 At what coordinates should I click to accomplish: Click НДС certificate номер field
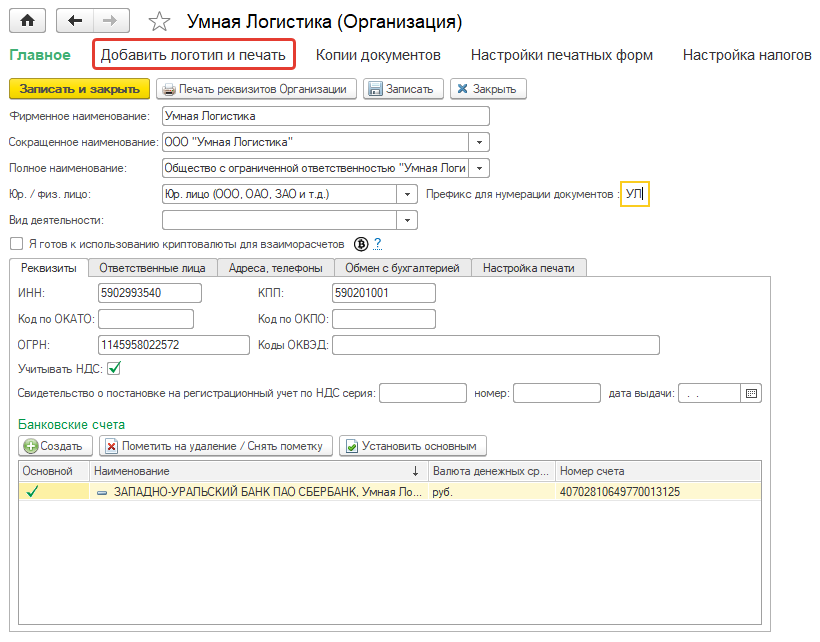point(556,393)
